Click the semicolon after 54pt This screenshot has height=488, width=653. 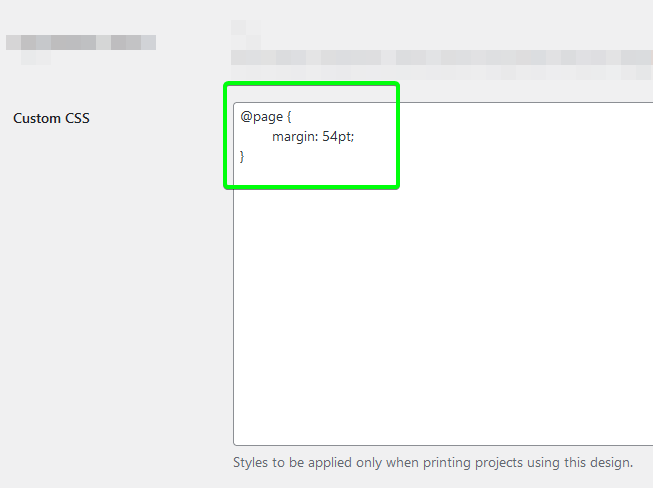pyautogui.click(x=353, y=137)
